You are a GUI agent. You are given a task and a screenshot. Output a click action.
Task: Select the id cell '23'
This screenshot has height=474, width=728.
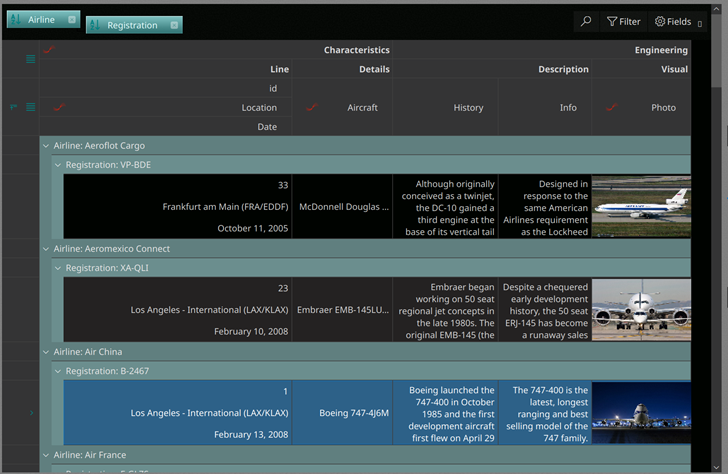pos(178,288)
